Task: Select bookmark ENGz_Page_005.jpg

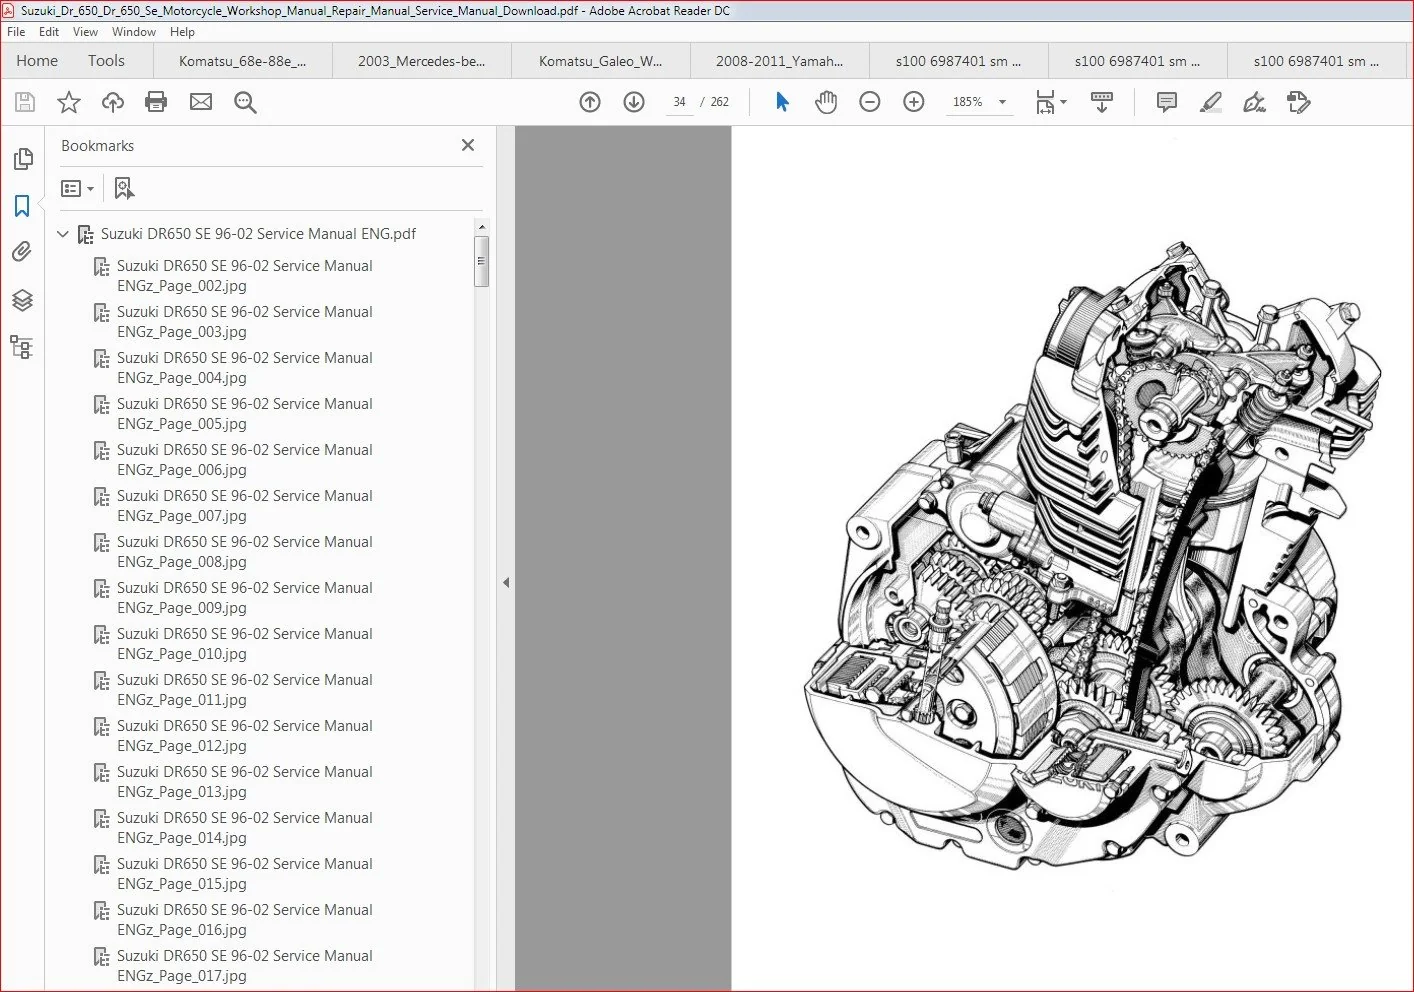Action: click(x=244, y=414)
